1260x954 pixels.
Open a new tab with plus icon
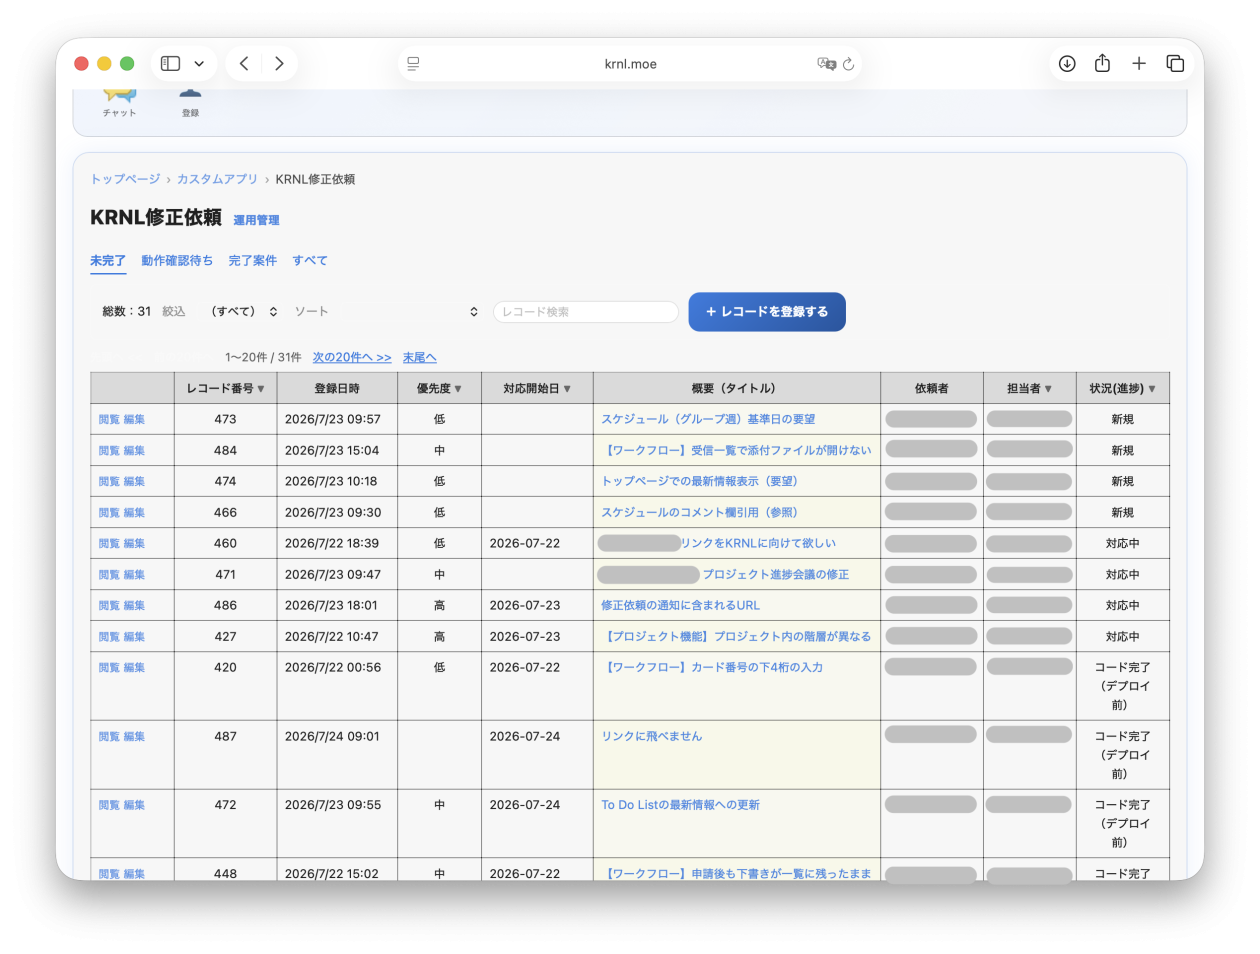click(1139, 63)
